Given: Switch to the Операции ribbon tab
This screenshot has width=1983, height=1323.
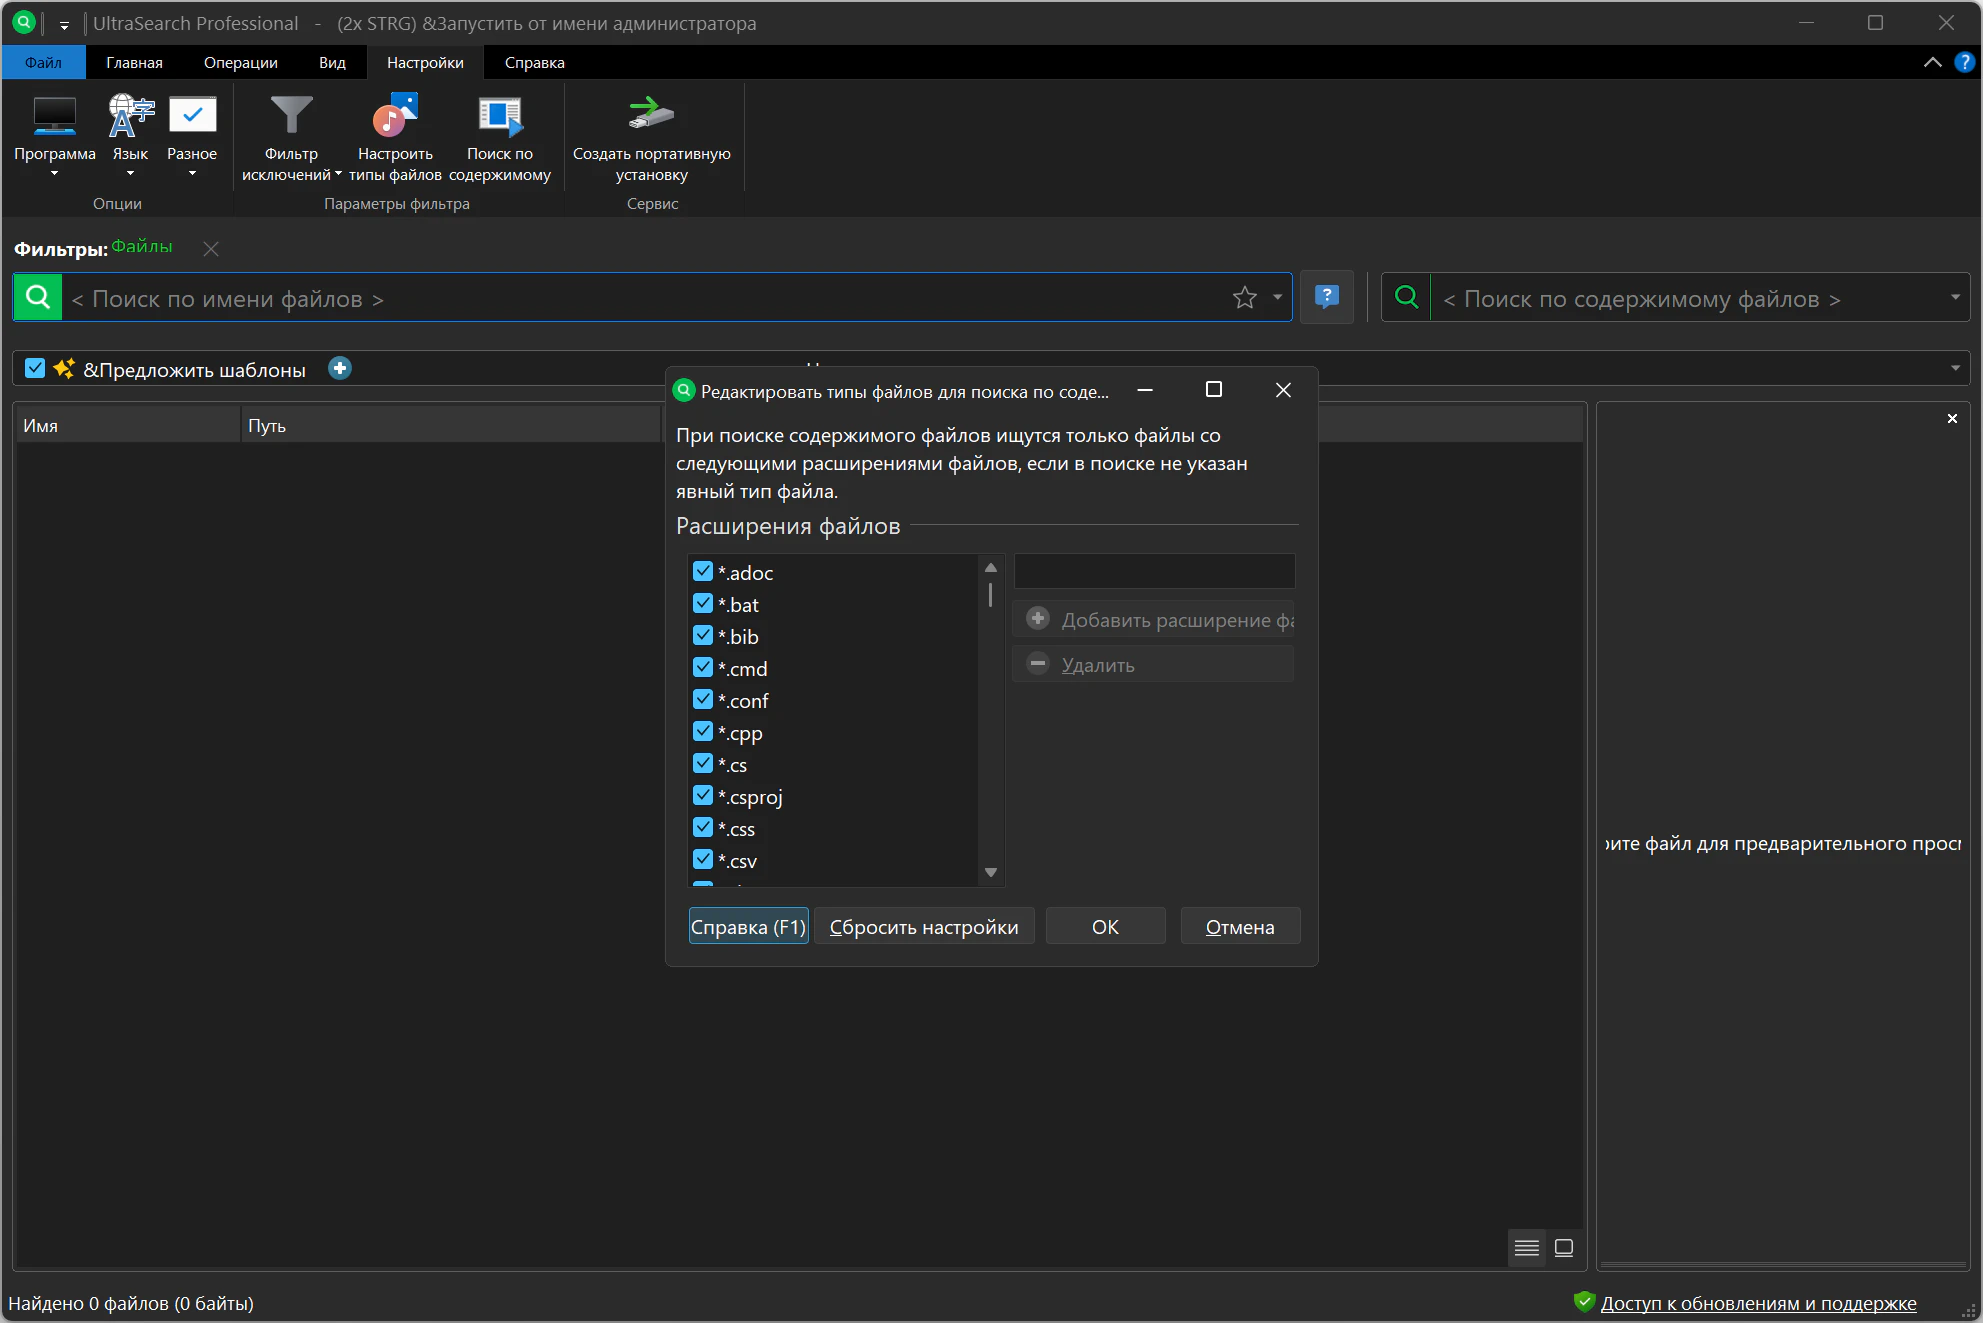Looking at the screenshot, I should click(x=240, y=62).
